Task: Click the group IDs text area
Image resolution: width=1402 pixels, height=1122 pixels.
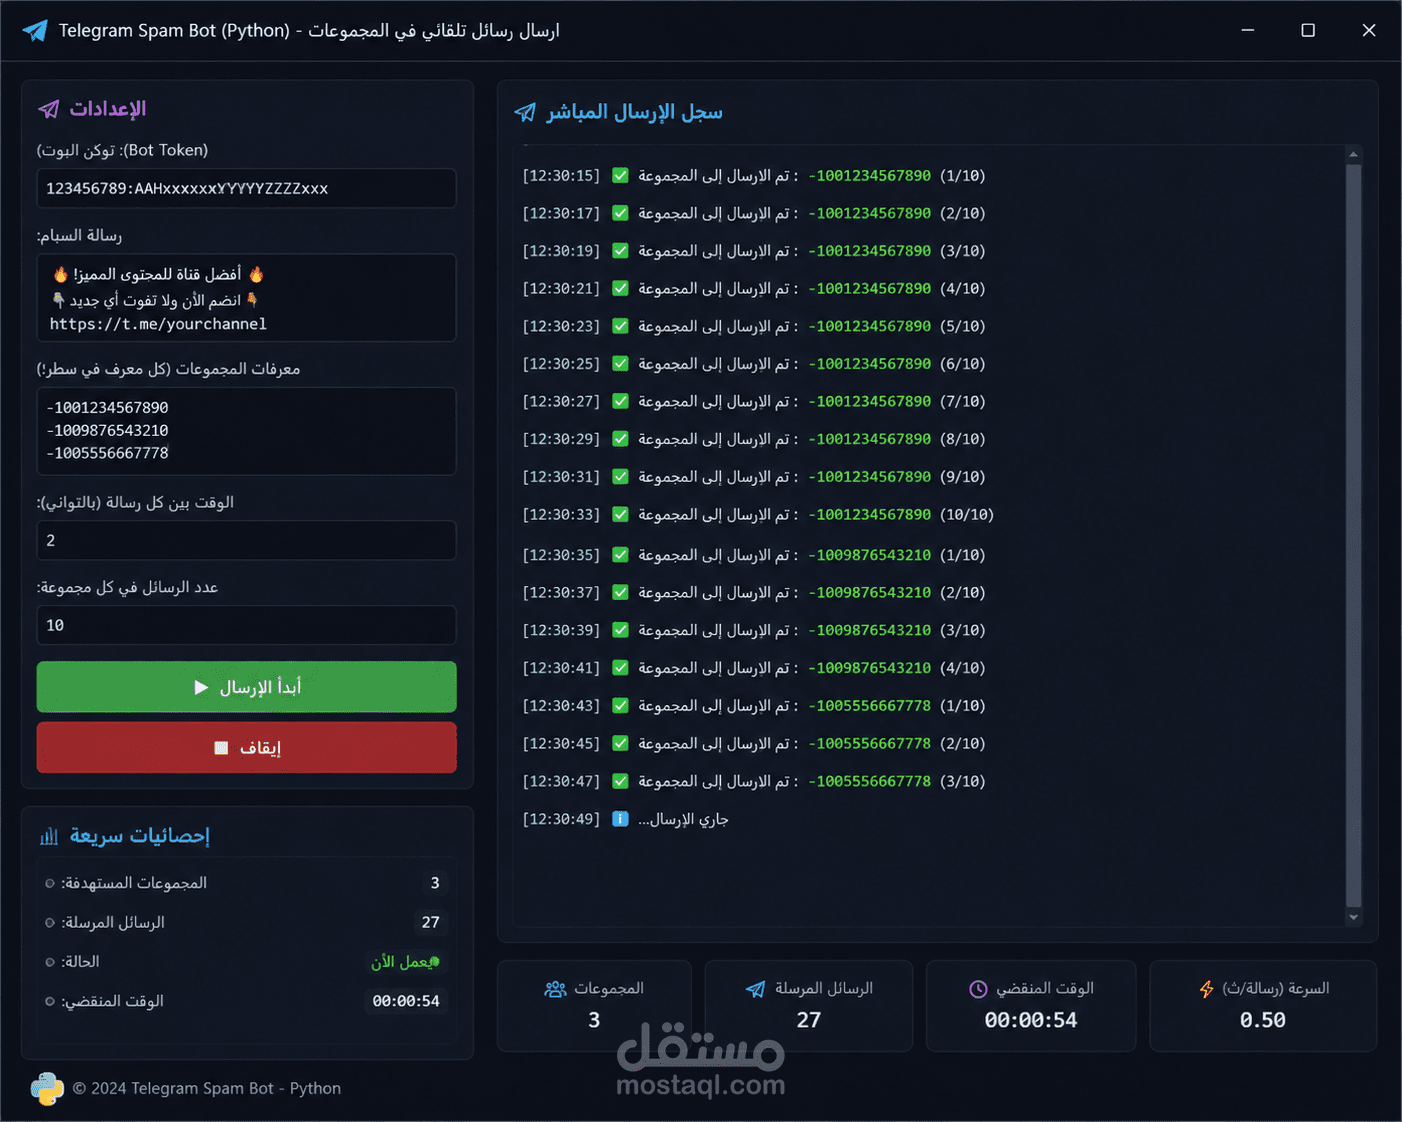Action: coord(247,431)
